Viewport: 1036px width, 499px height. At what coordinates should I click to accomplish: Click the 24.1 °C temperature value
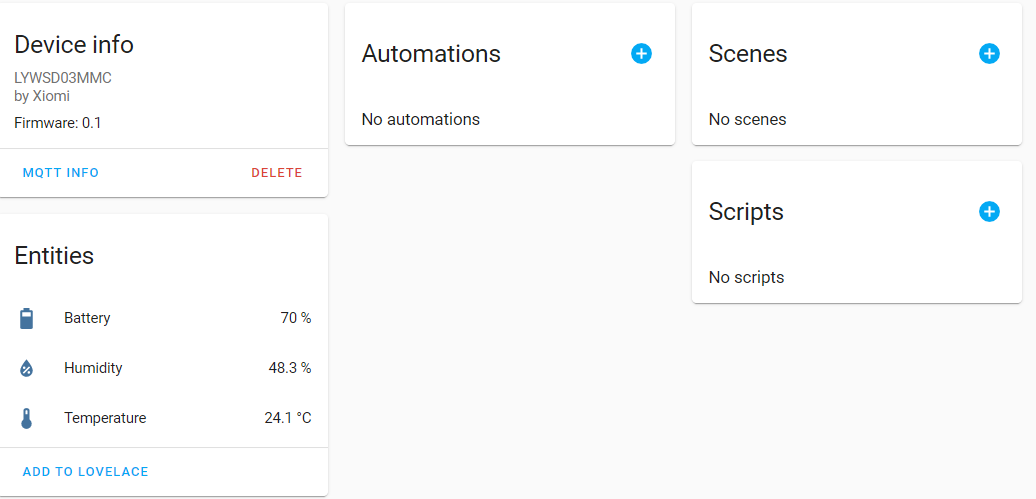pos(287,418)
